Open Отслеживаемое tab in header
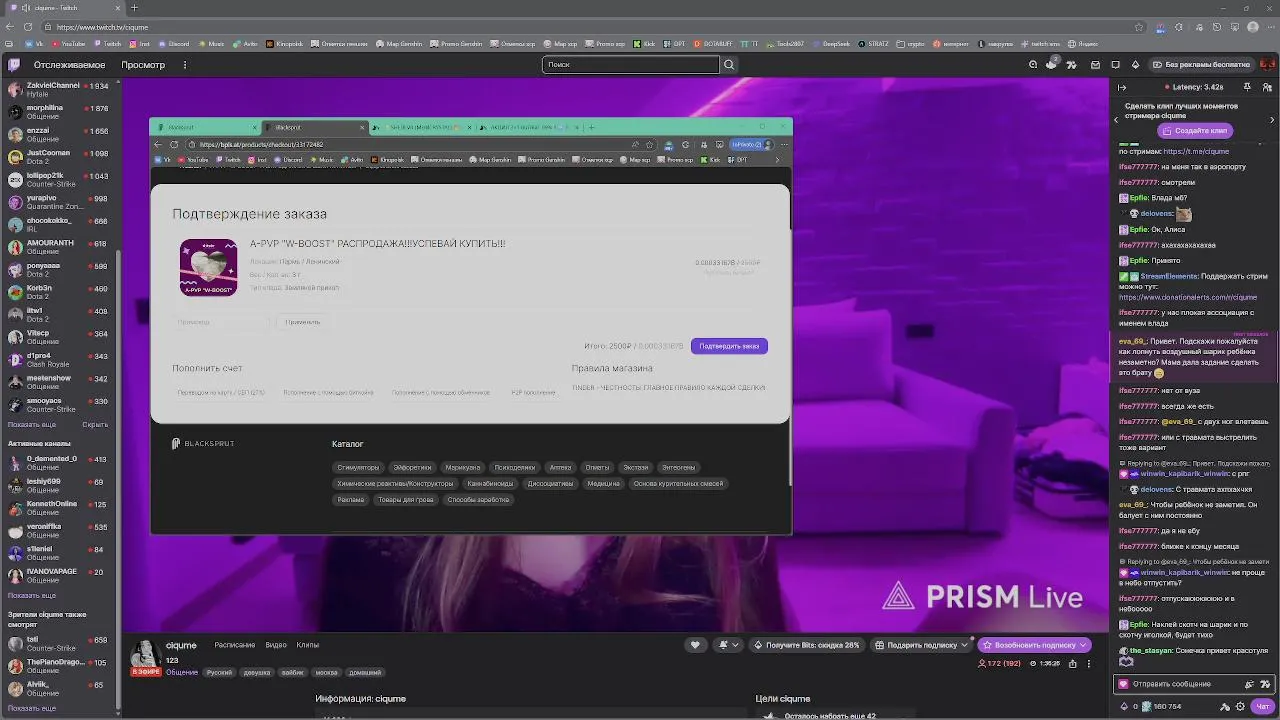Image resolution: width=1280 pixels, height=720 pixels. pos(70,65)
